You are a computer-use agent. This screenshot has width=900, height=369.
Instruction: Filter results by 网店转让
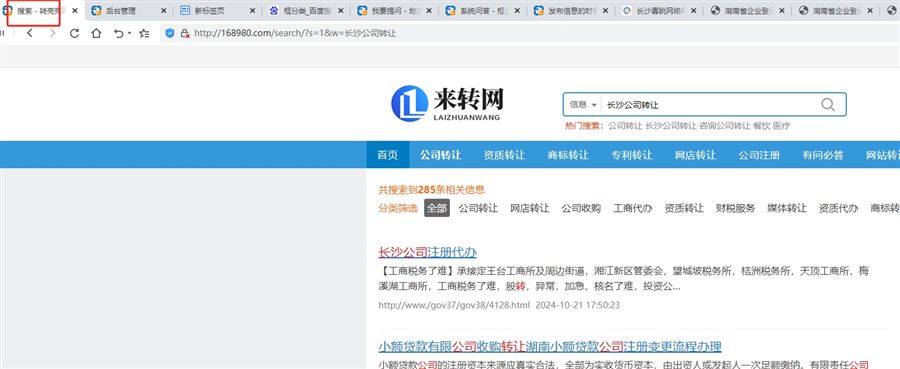[529, 208]
